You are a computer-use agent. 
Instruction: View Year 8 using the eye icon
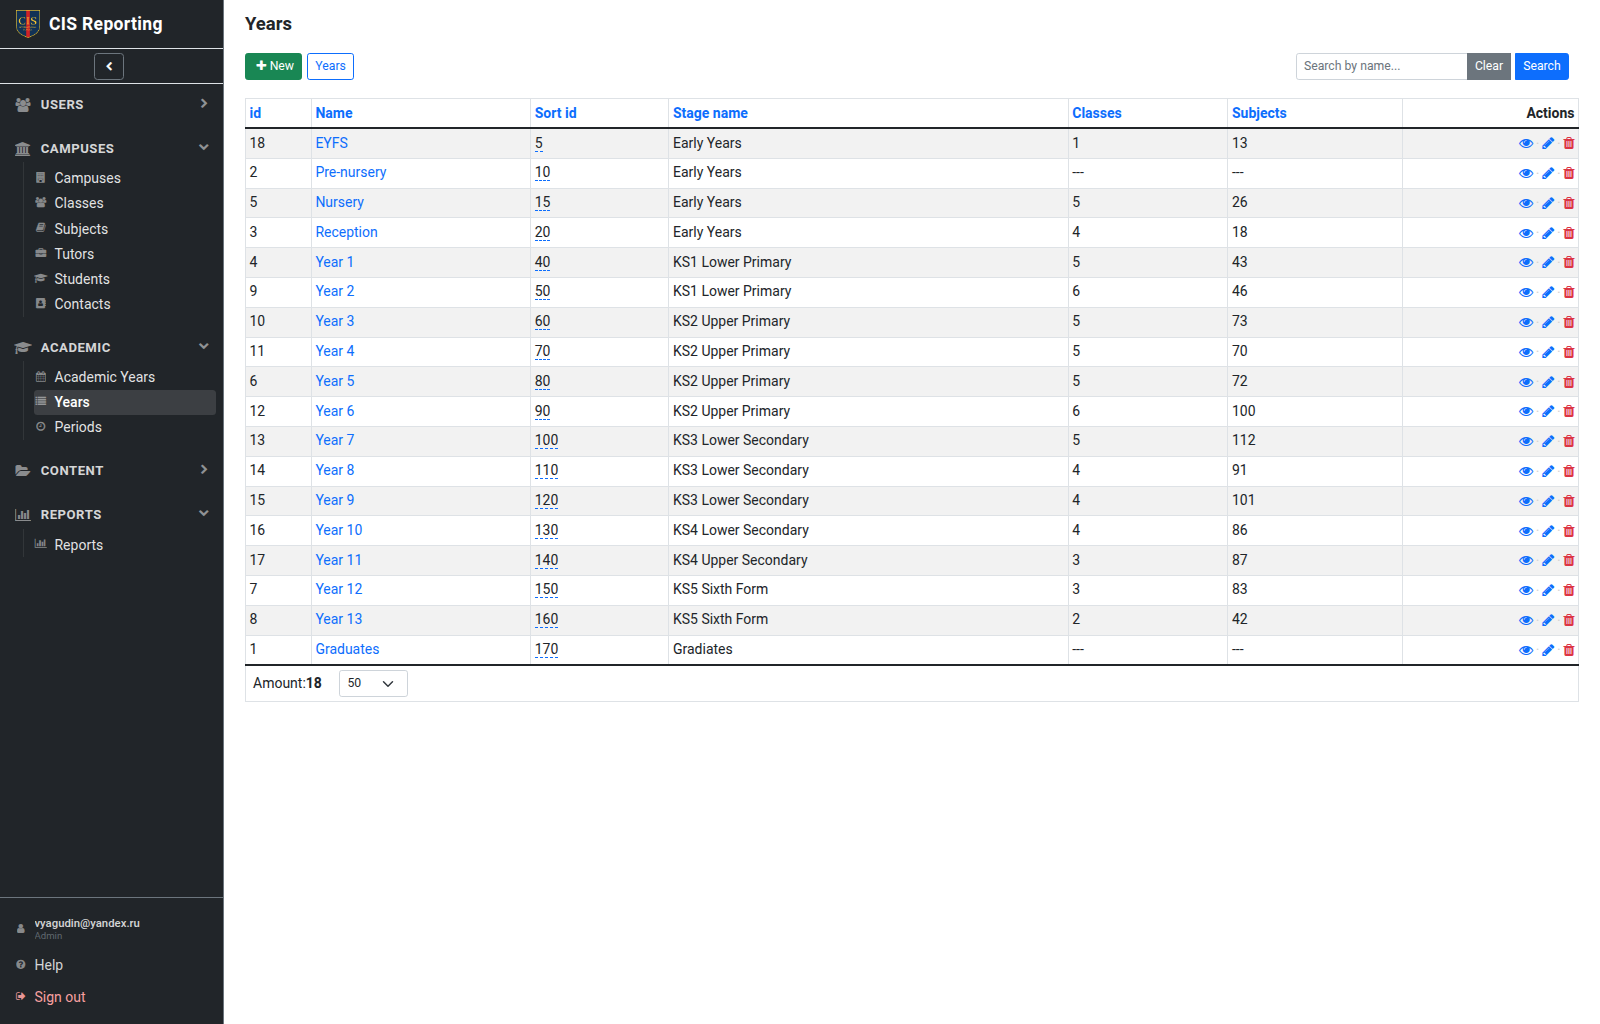(x=1526, y=471)
